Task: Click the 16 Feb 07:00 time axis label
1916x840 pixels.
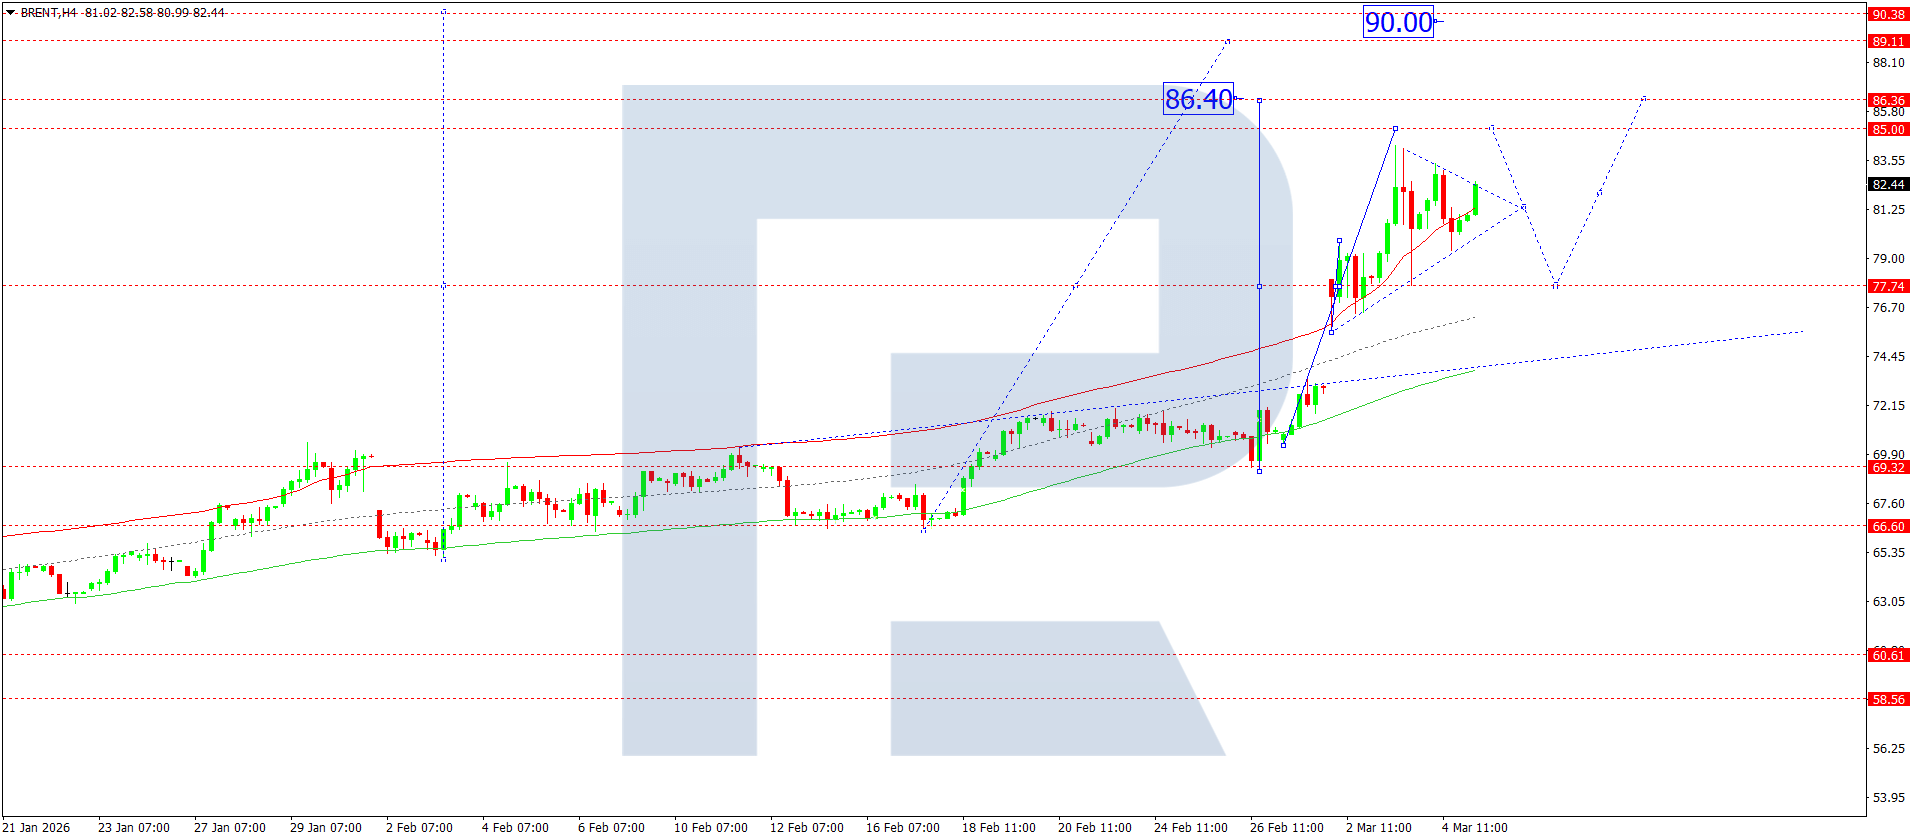Action: click(x=902, y=827)
